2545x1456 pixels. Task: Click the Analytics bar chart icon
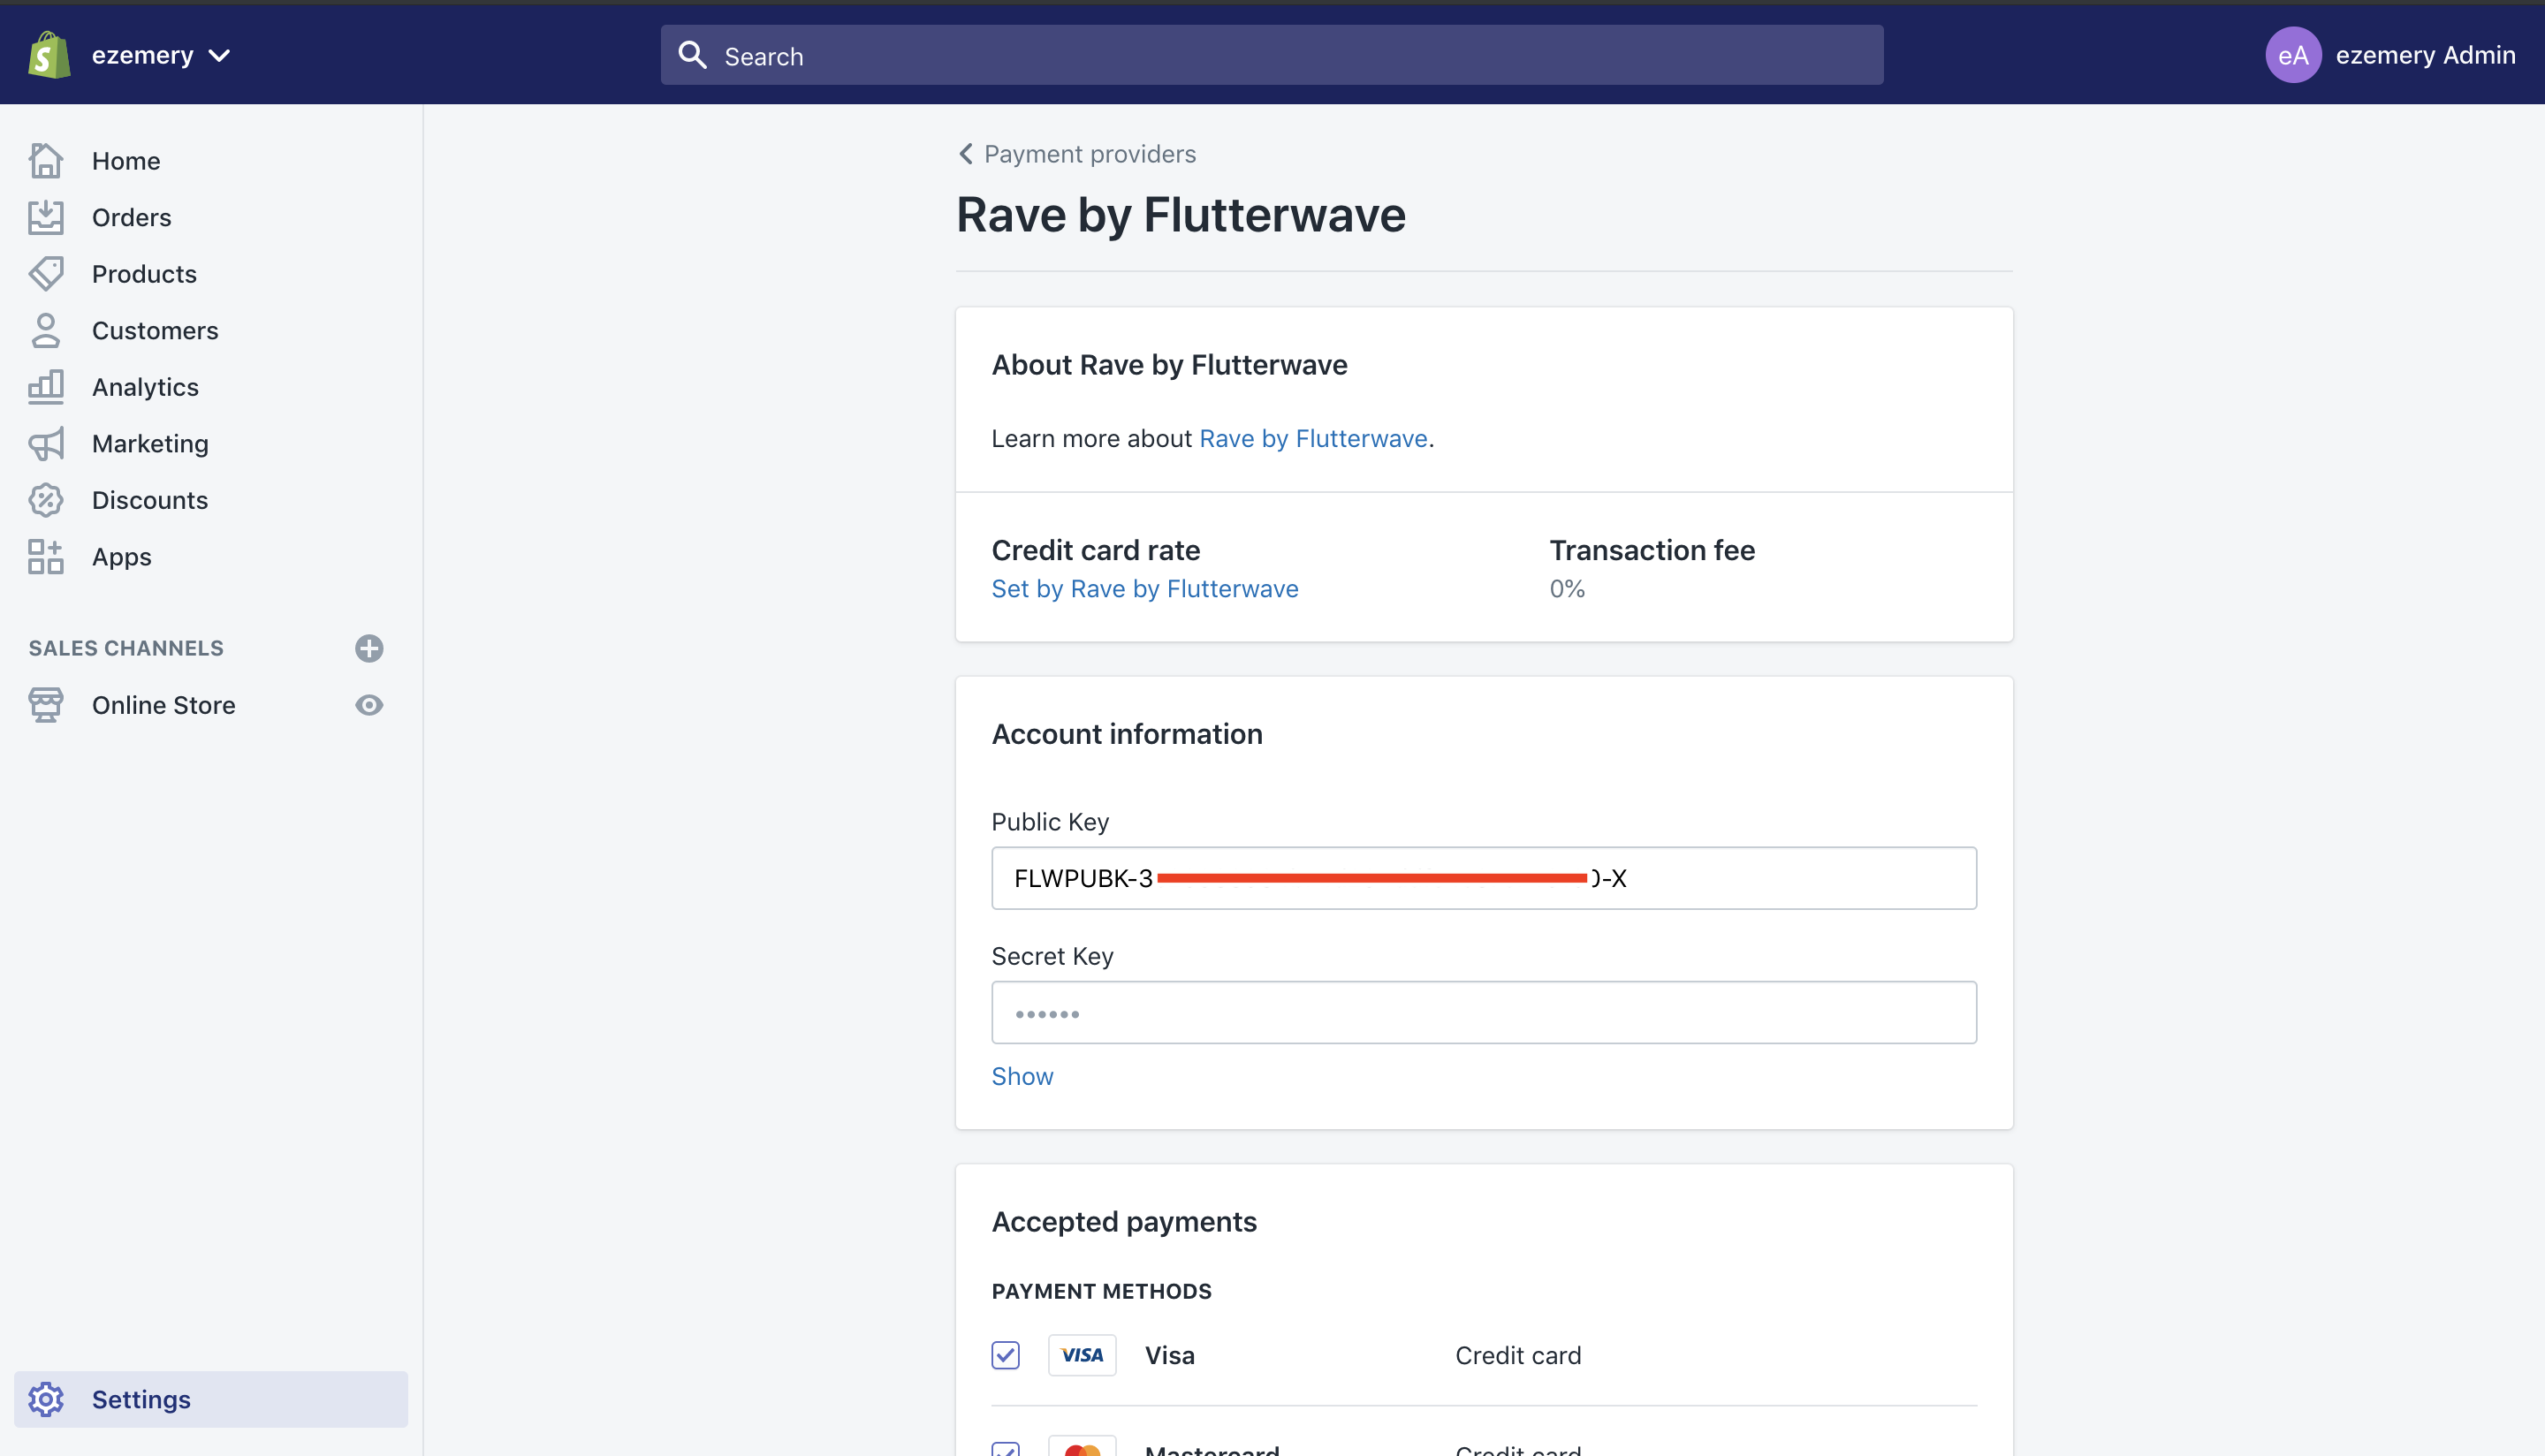(x=46, y=386)
